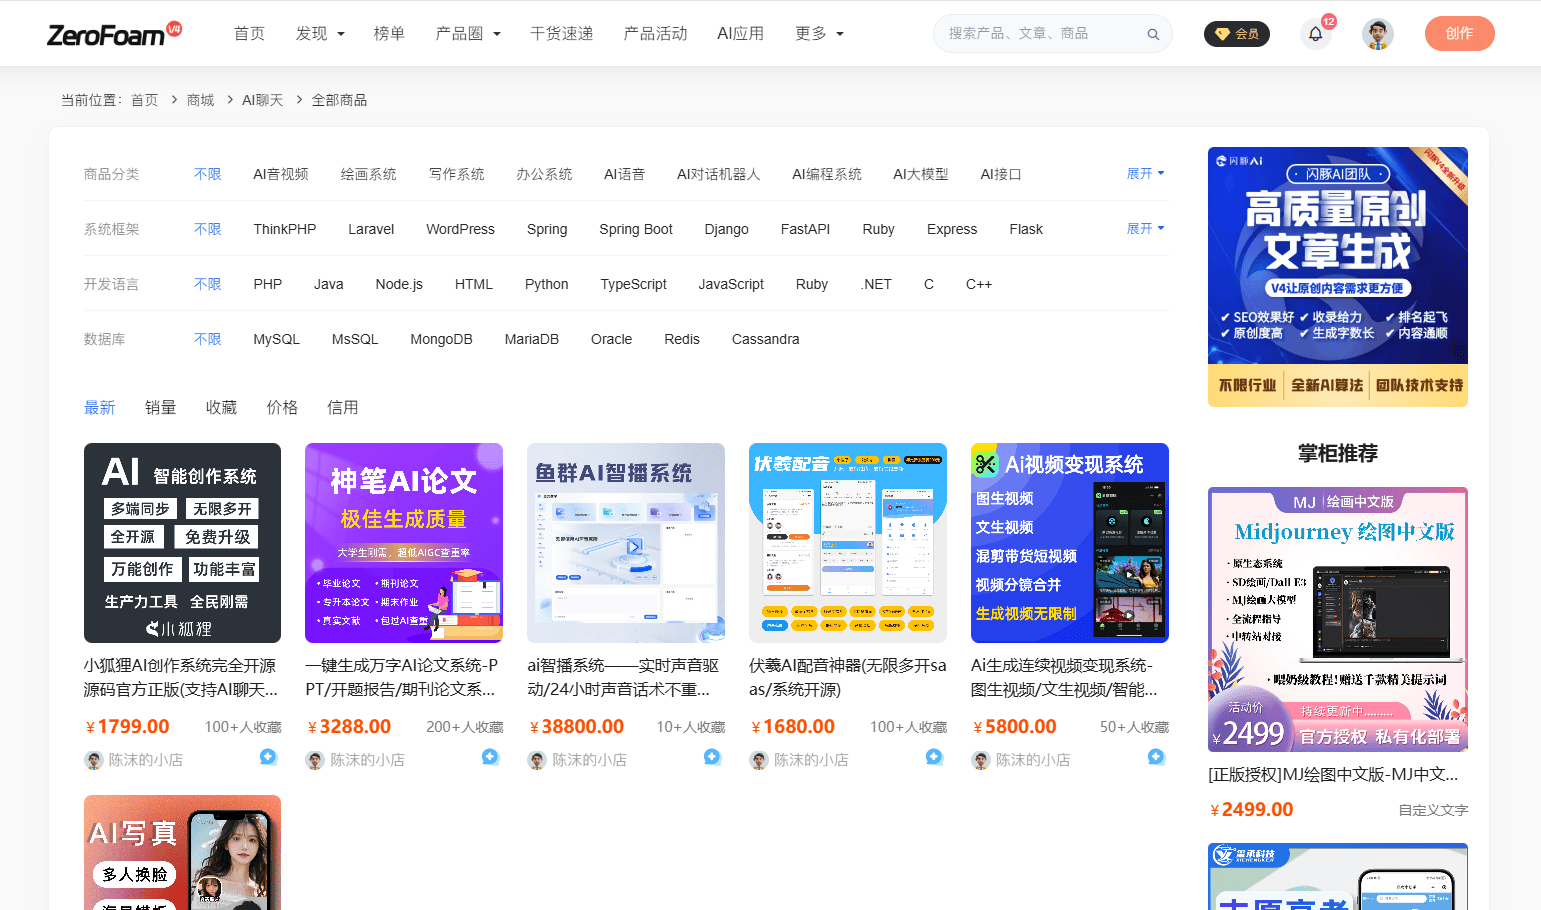Screen dimensions: 1541x910
Task: Open the notification bell with 12 alerts
Action: pyautogui.click(x=1315, y=33)
